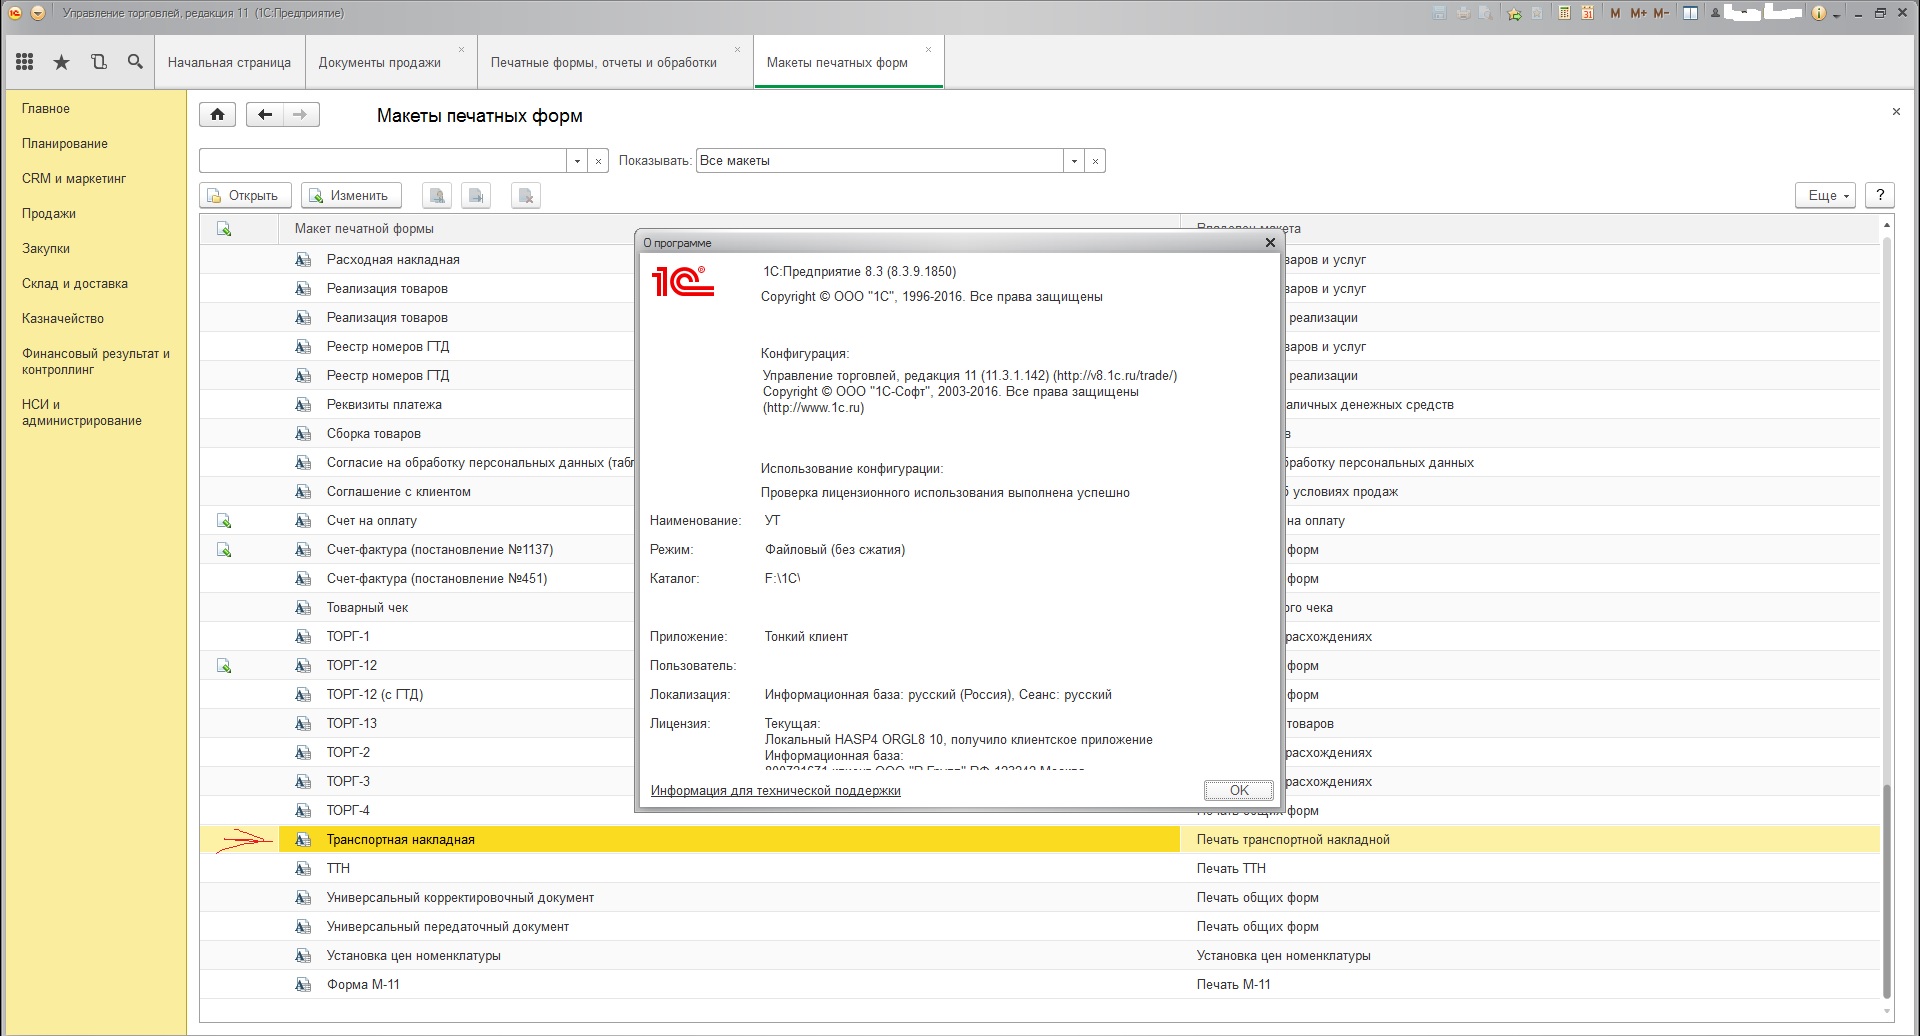Click the print icon in the title bar
The height and width of the screenshot is (1036, 1920).
pyautogui.click(x=1464, y=13)
